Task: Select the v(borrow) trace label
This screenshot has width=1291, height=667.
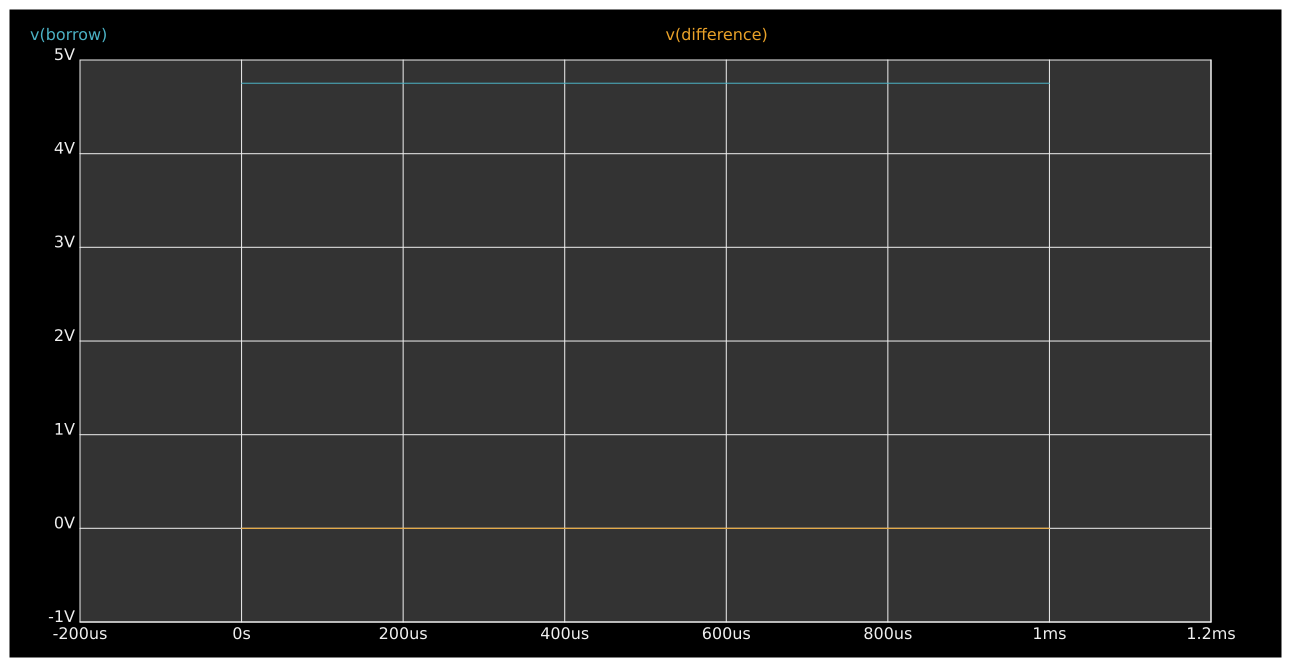Action: point(68,33)
